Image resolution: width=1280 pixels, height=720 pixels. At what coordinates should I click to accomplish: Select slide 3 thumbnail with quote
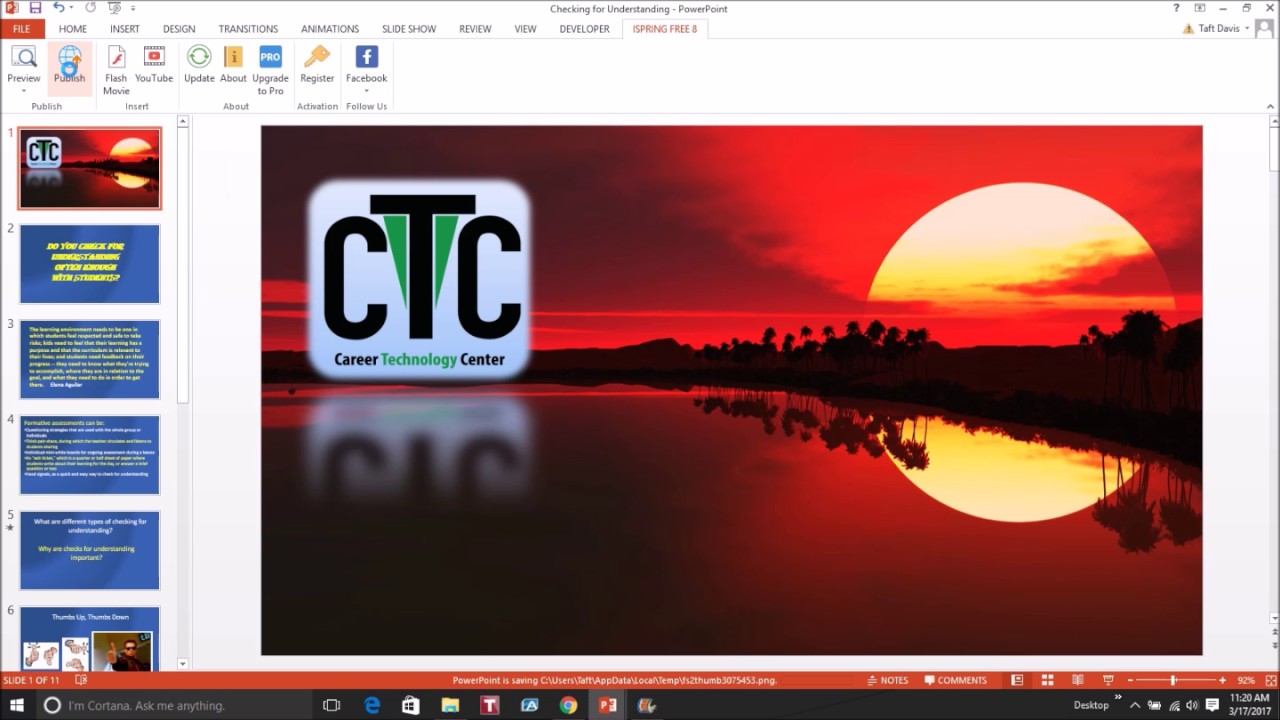pos(90,359)
